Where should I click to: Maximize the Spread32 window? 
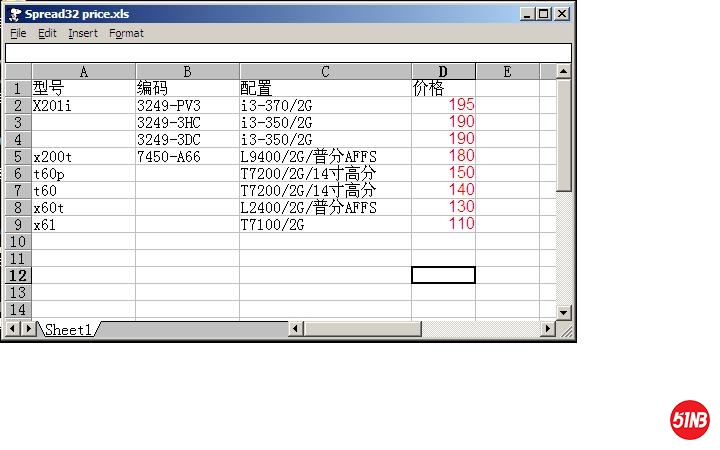543,14
